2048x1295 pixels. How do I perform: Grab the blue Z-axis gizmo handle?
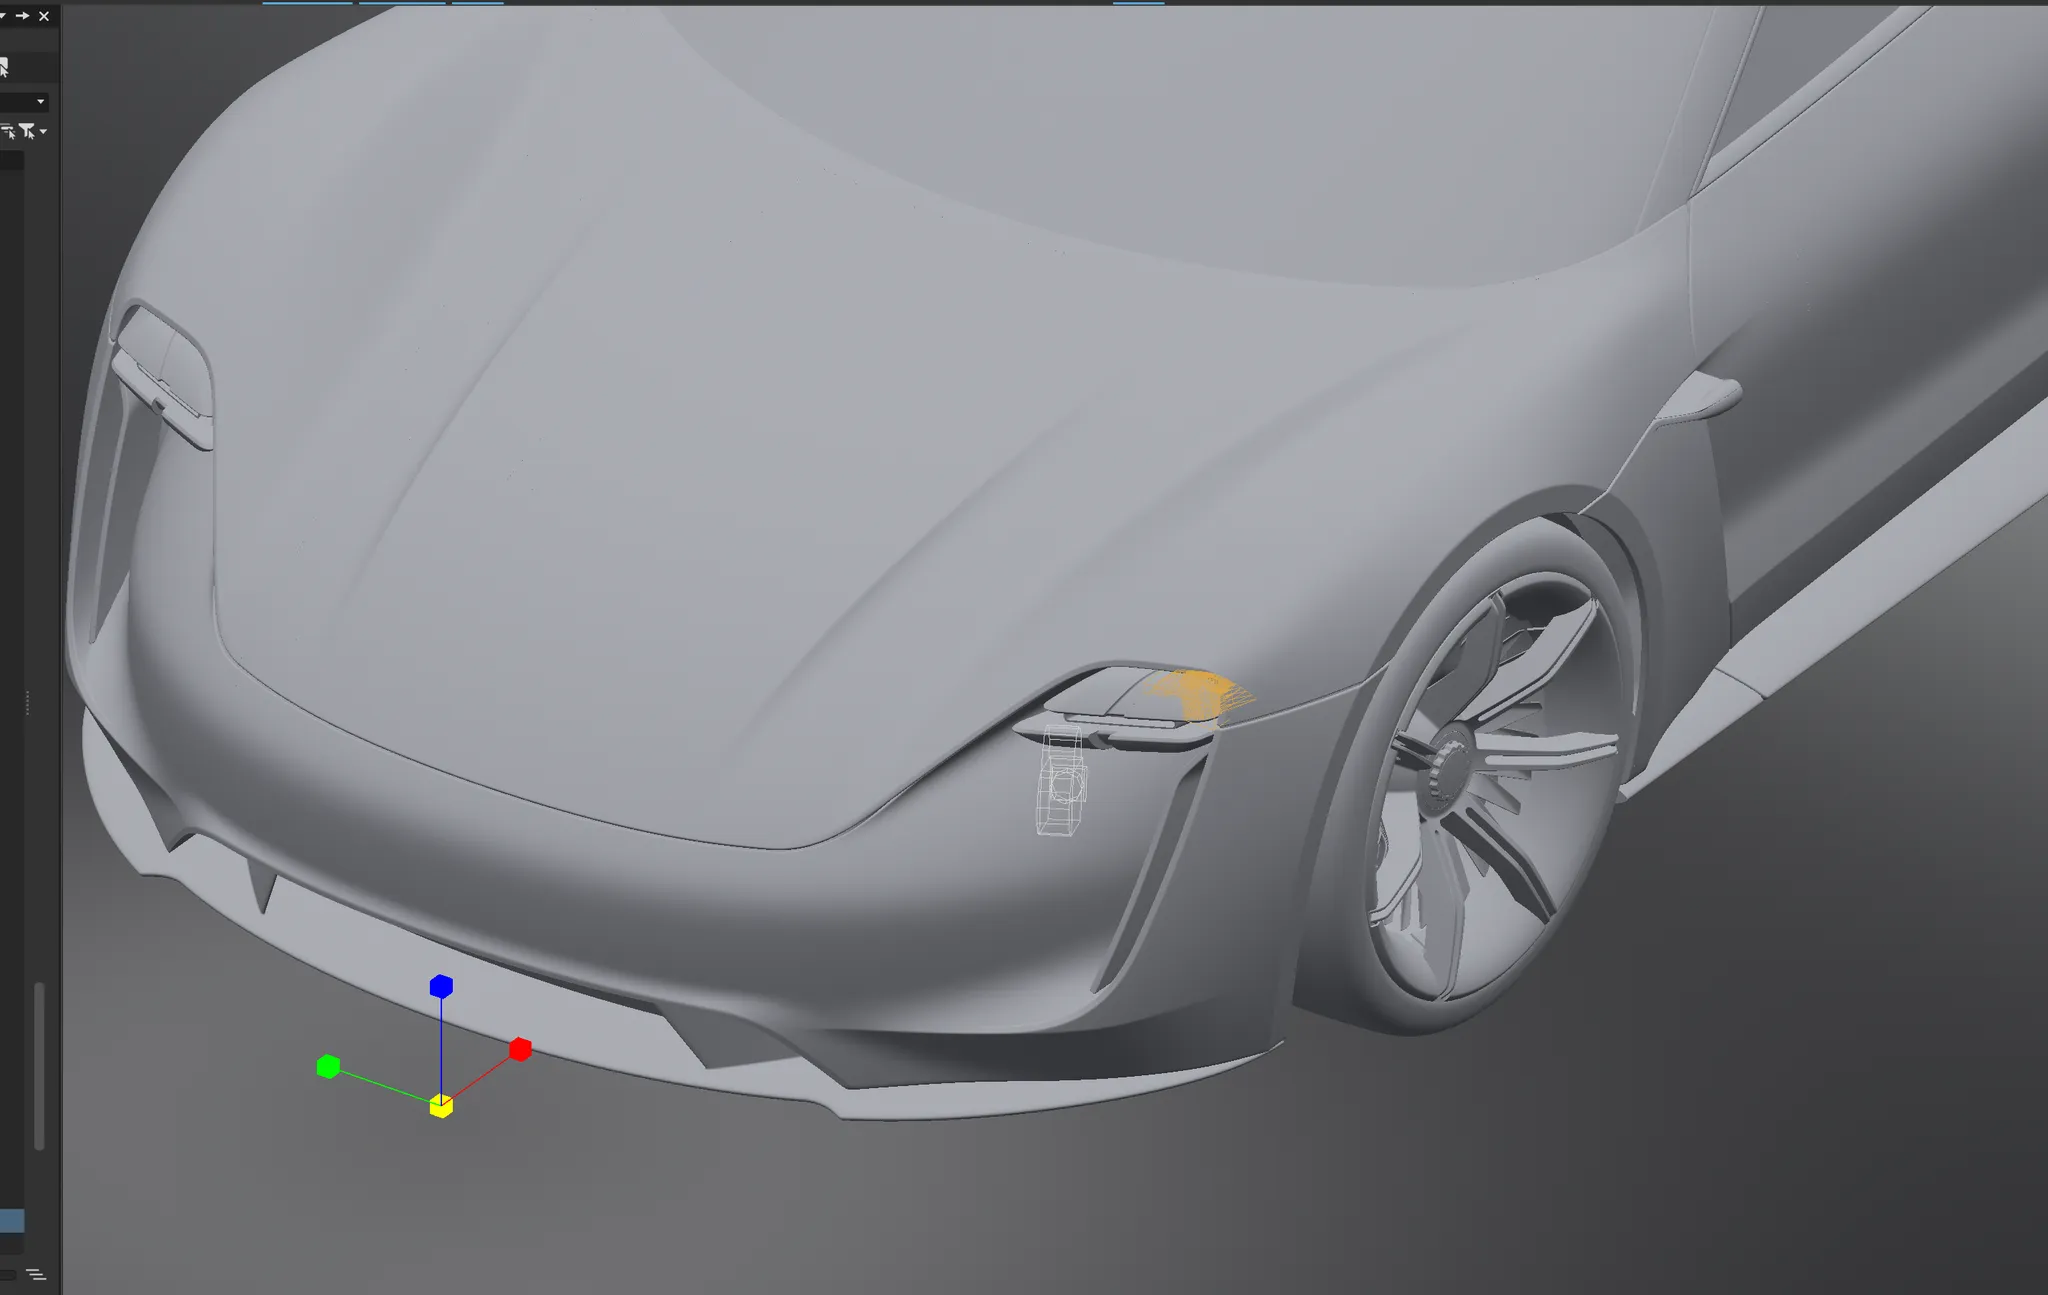(x=441, y=987)
